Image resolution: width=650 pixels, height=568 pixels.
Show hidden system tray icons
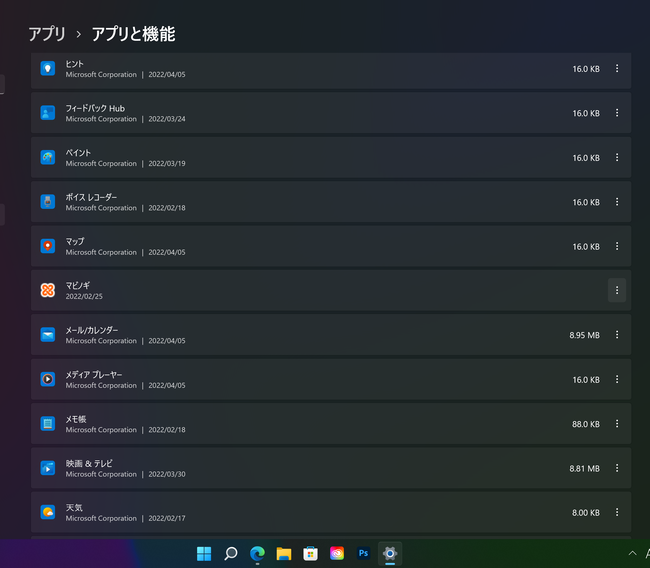coord(632,553)
